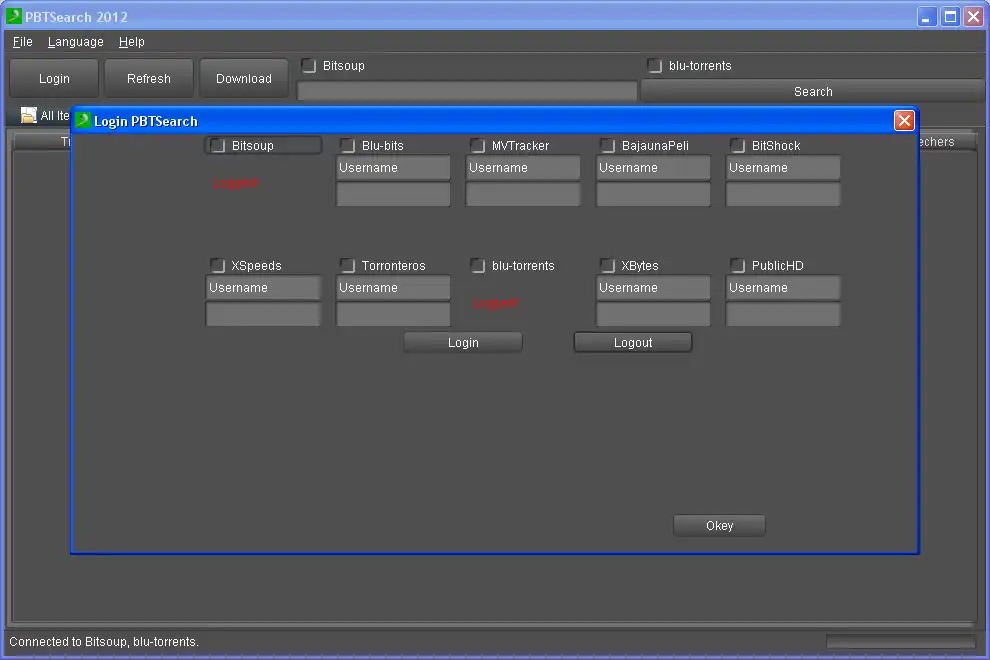Click the BajaunaPeli Username field
Screen dimensions: 990x660
(x=653, y=167)
